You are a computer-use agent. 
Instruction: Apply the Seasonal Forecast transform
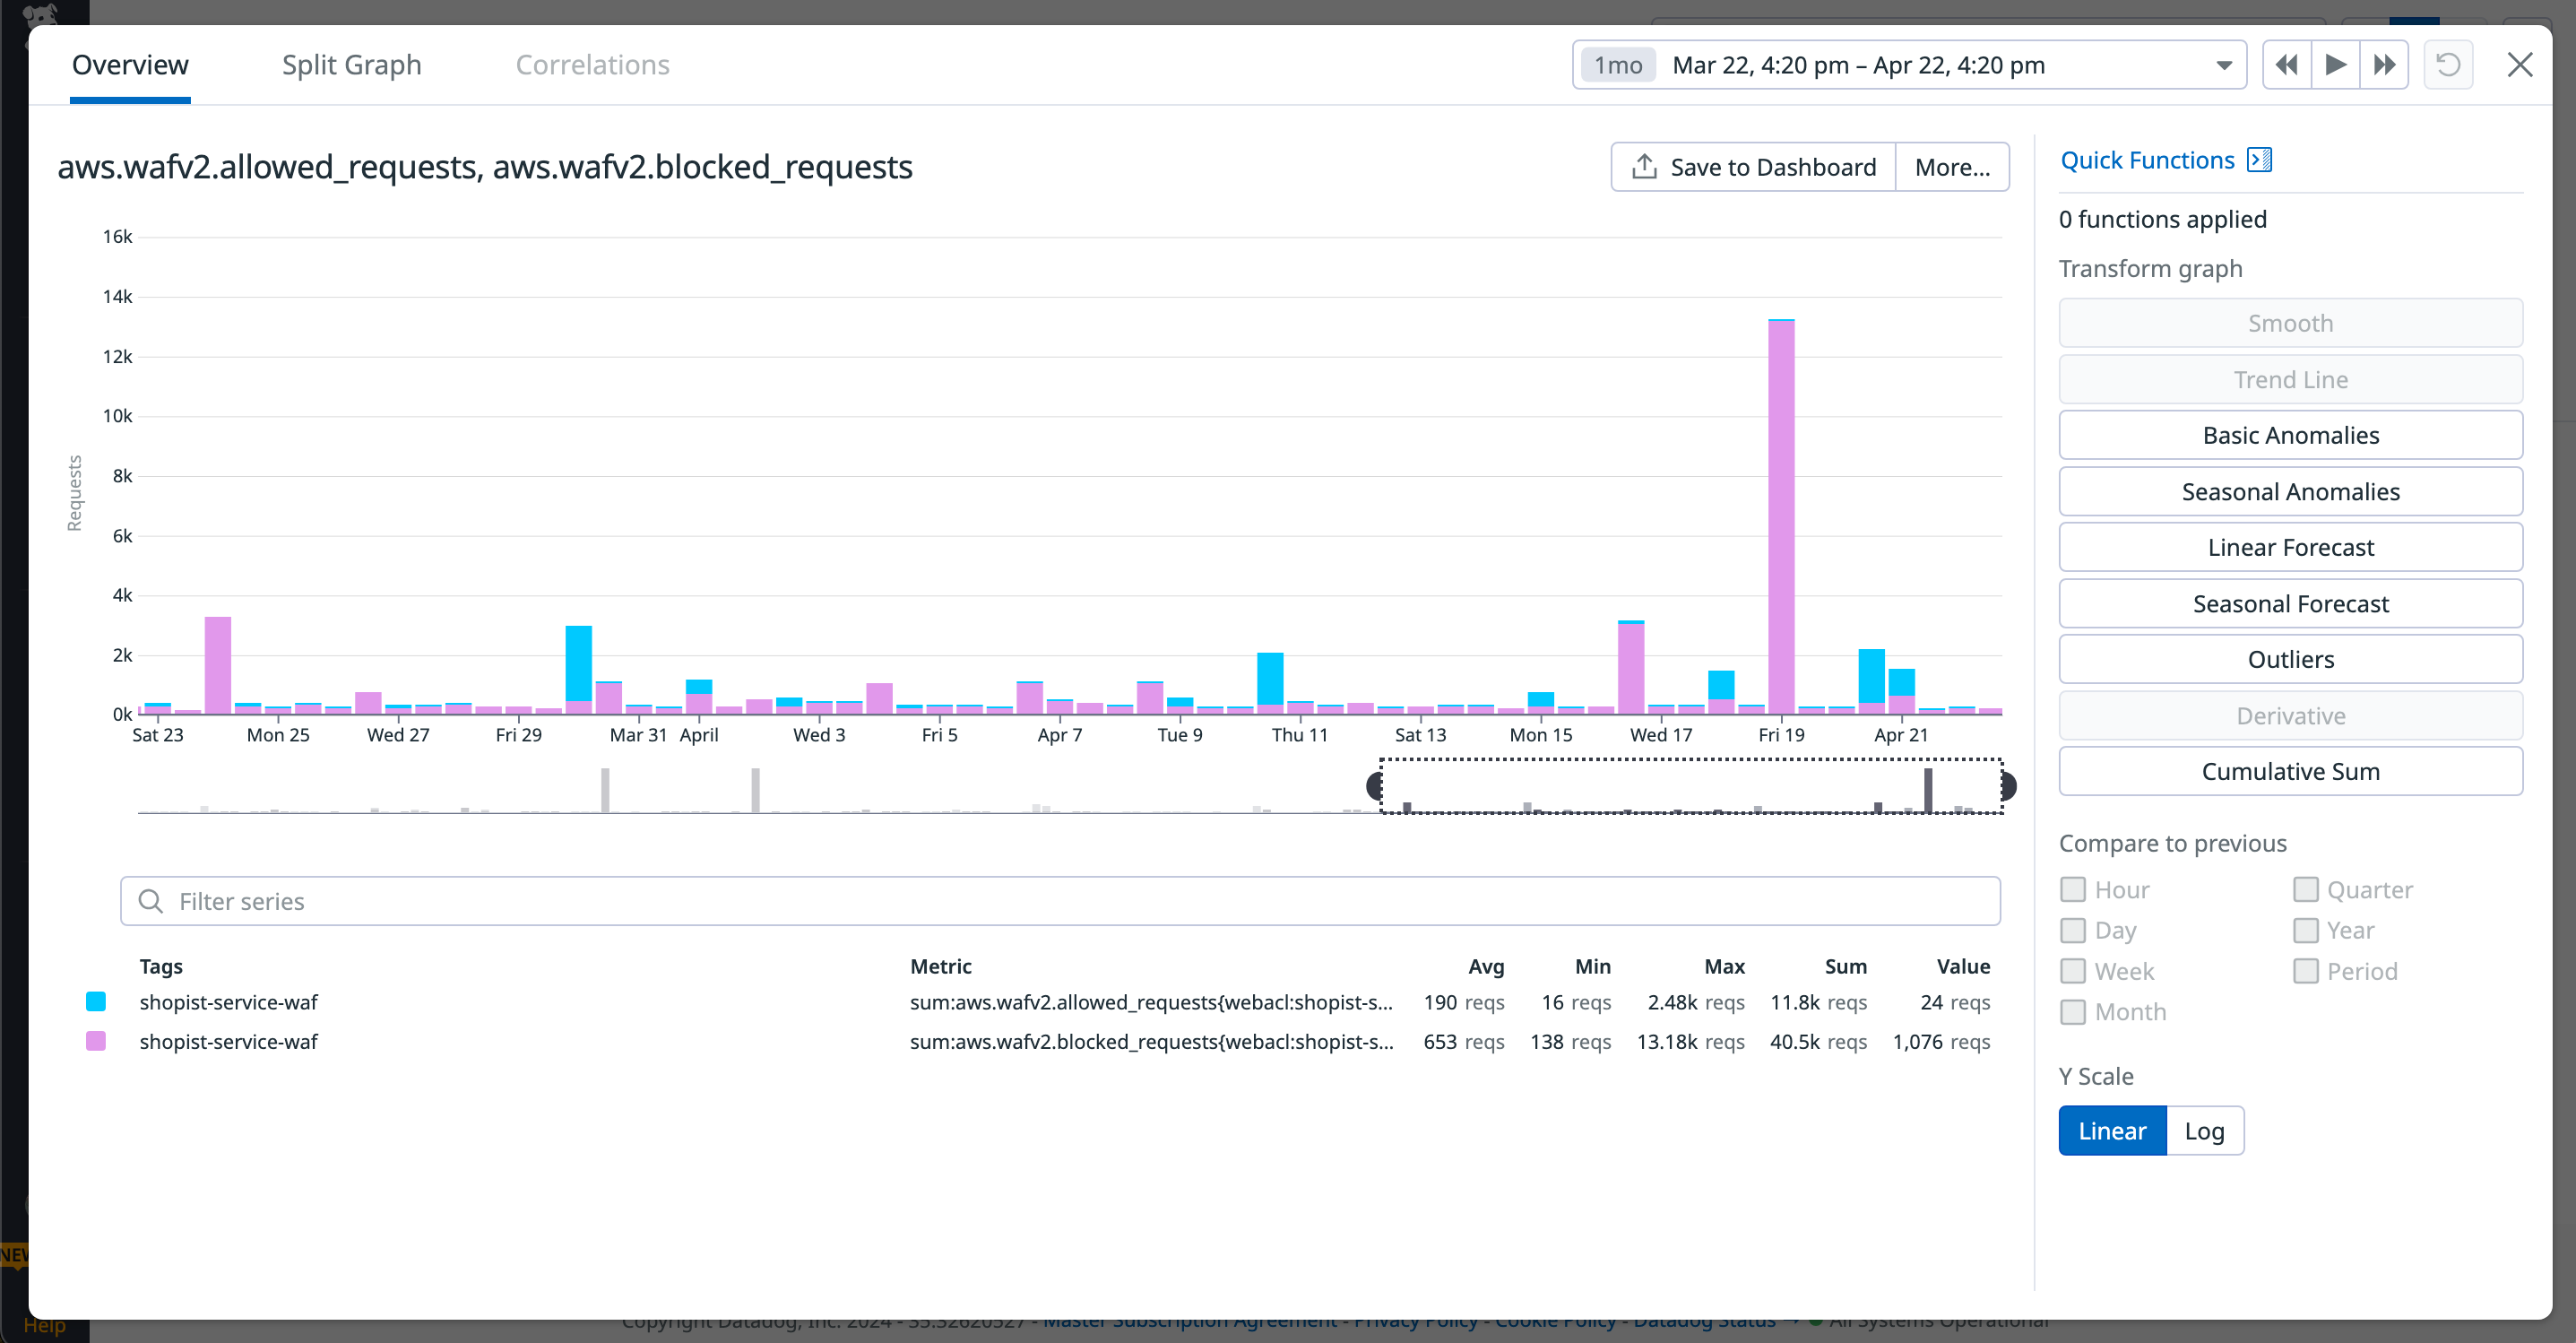click(x=2291, y=603)
